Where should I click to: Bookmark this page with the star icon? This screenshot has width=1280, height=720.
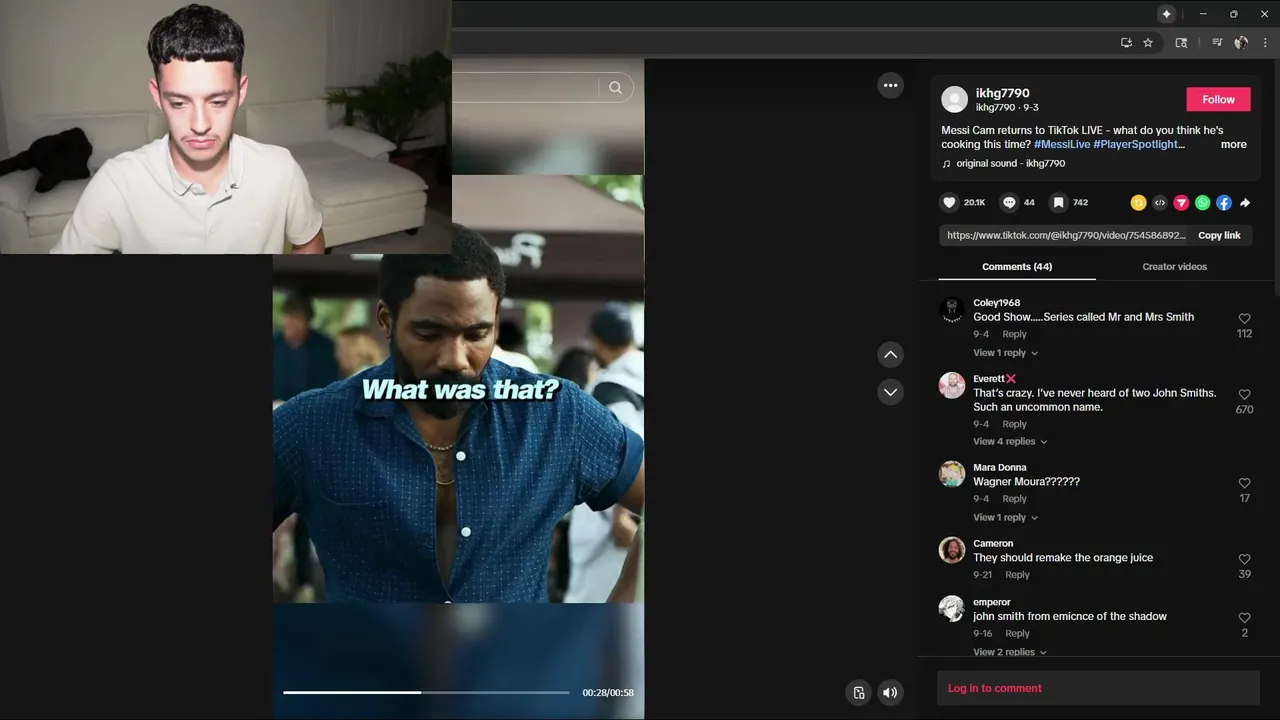[x=1148, y=43]
